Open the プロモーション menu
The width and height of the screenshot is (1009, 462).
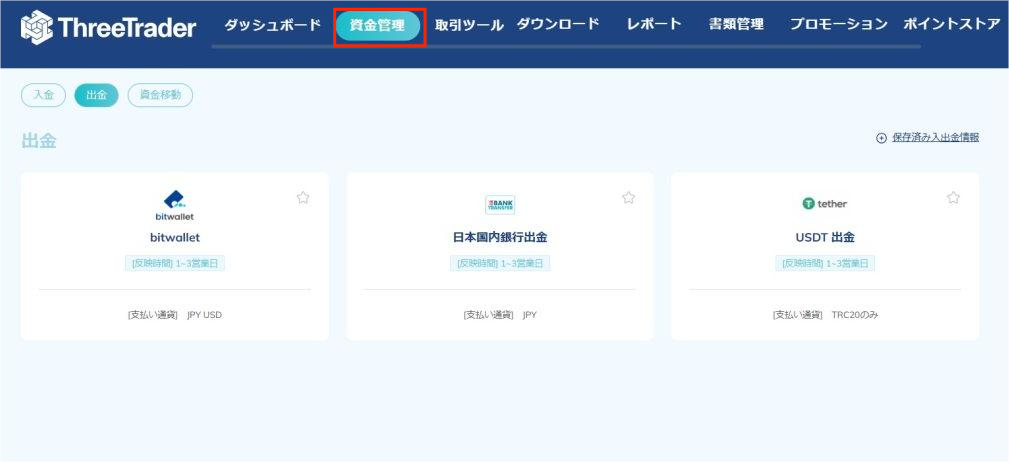coord(838,24)
